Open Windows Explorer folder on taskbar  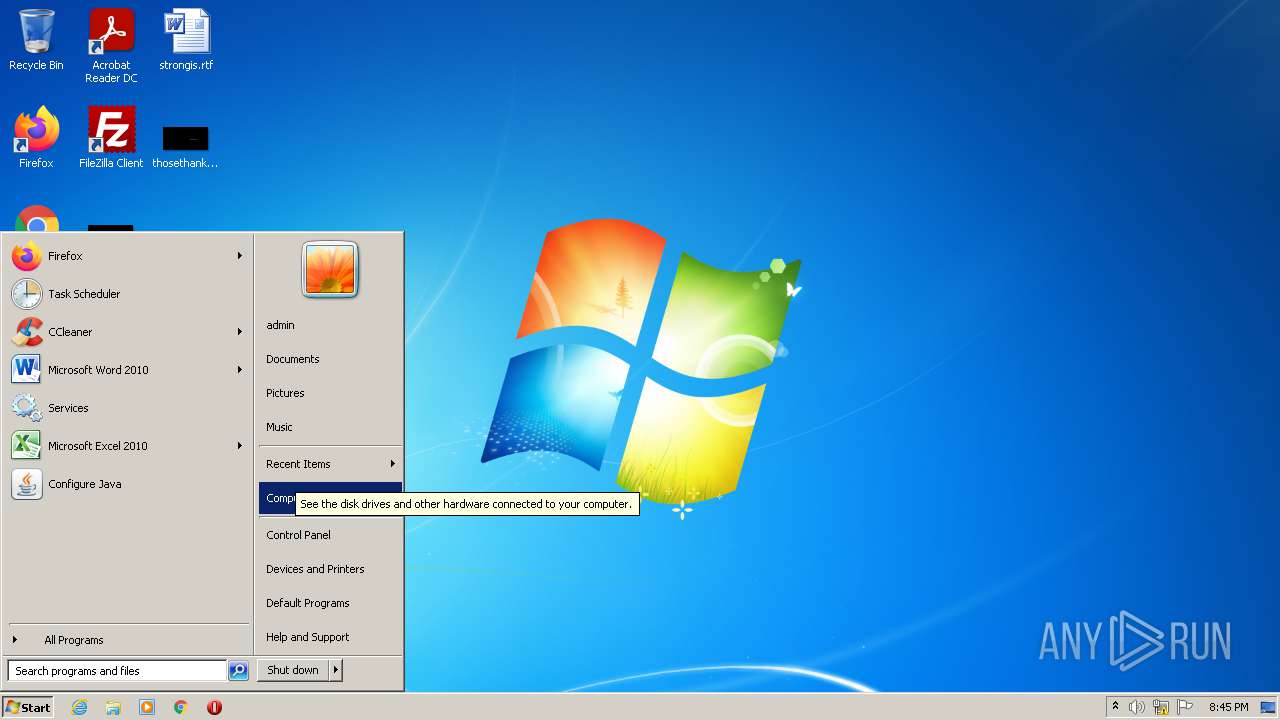113,707
